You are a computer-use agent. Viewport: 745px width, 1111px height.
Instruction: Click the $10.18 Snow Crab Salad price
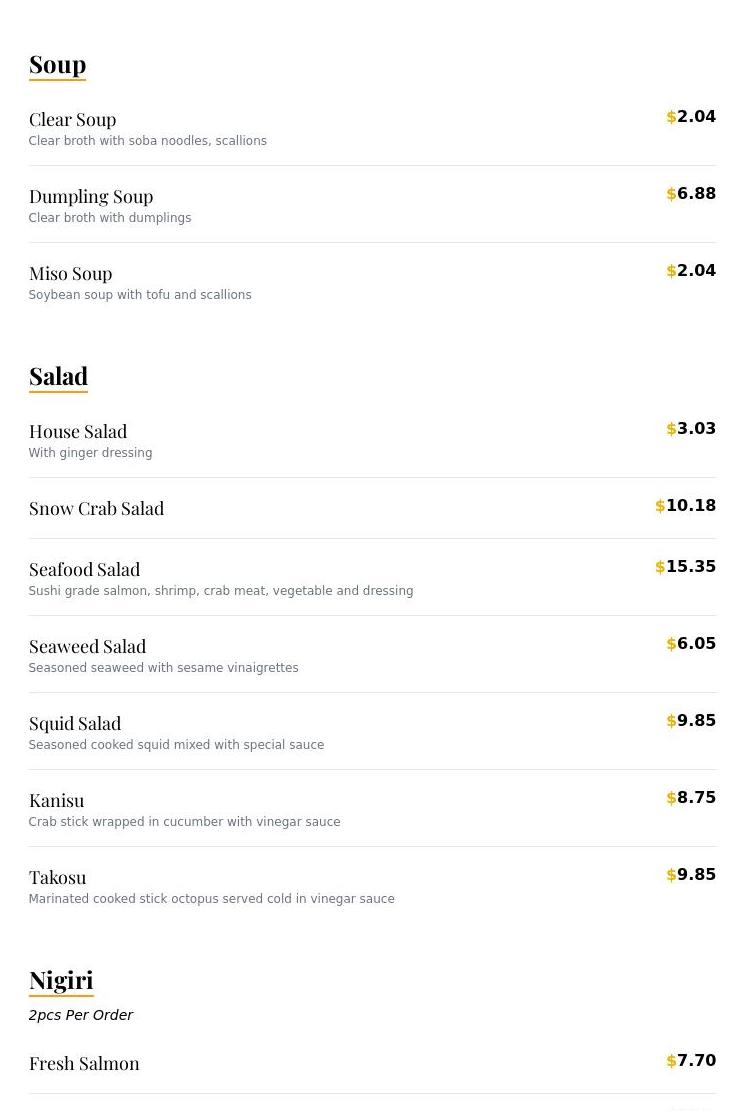click(x=685, y=505)
